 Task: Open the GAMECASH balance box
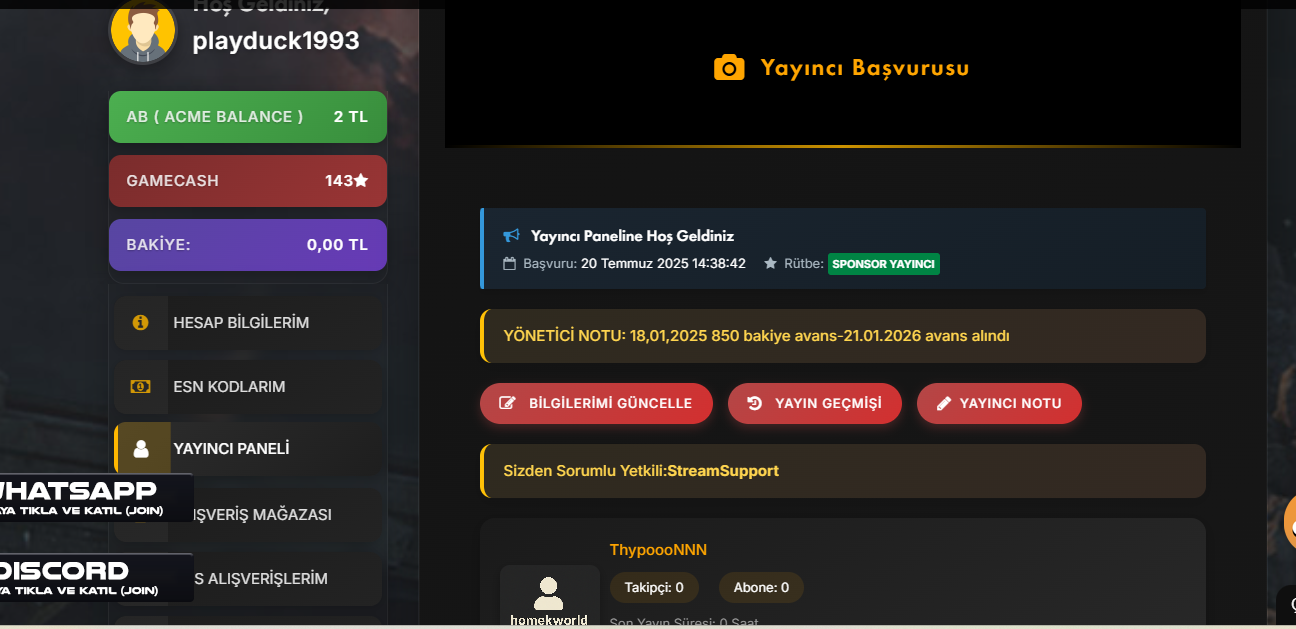(248, 181)
